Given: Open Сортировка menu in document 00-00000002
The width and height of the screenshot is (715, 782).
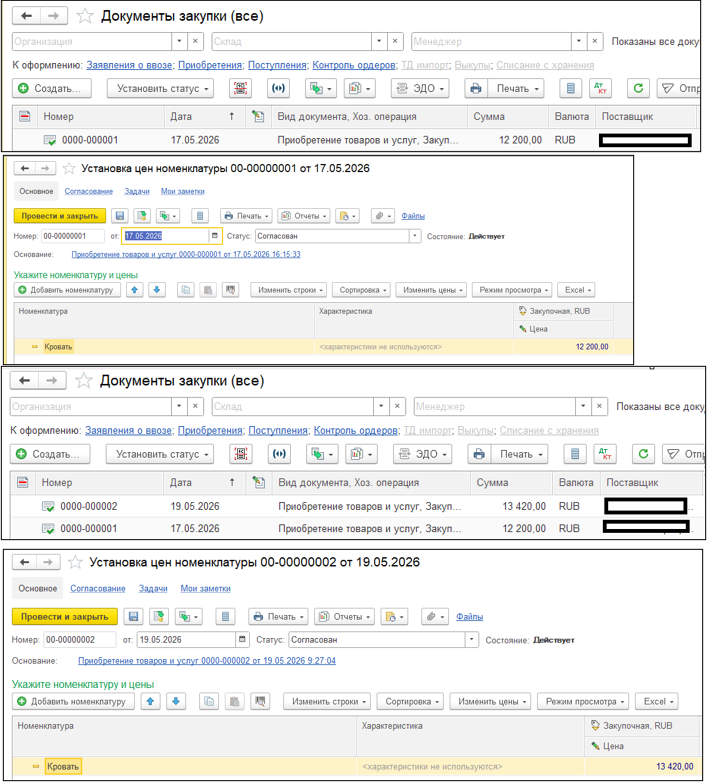Looking at the screenshot, I should pyautogui.click(x=410, y=702).
